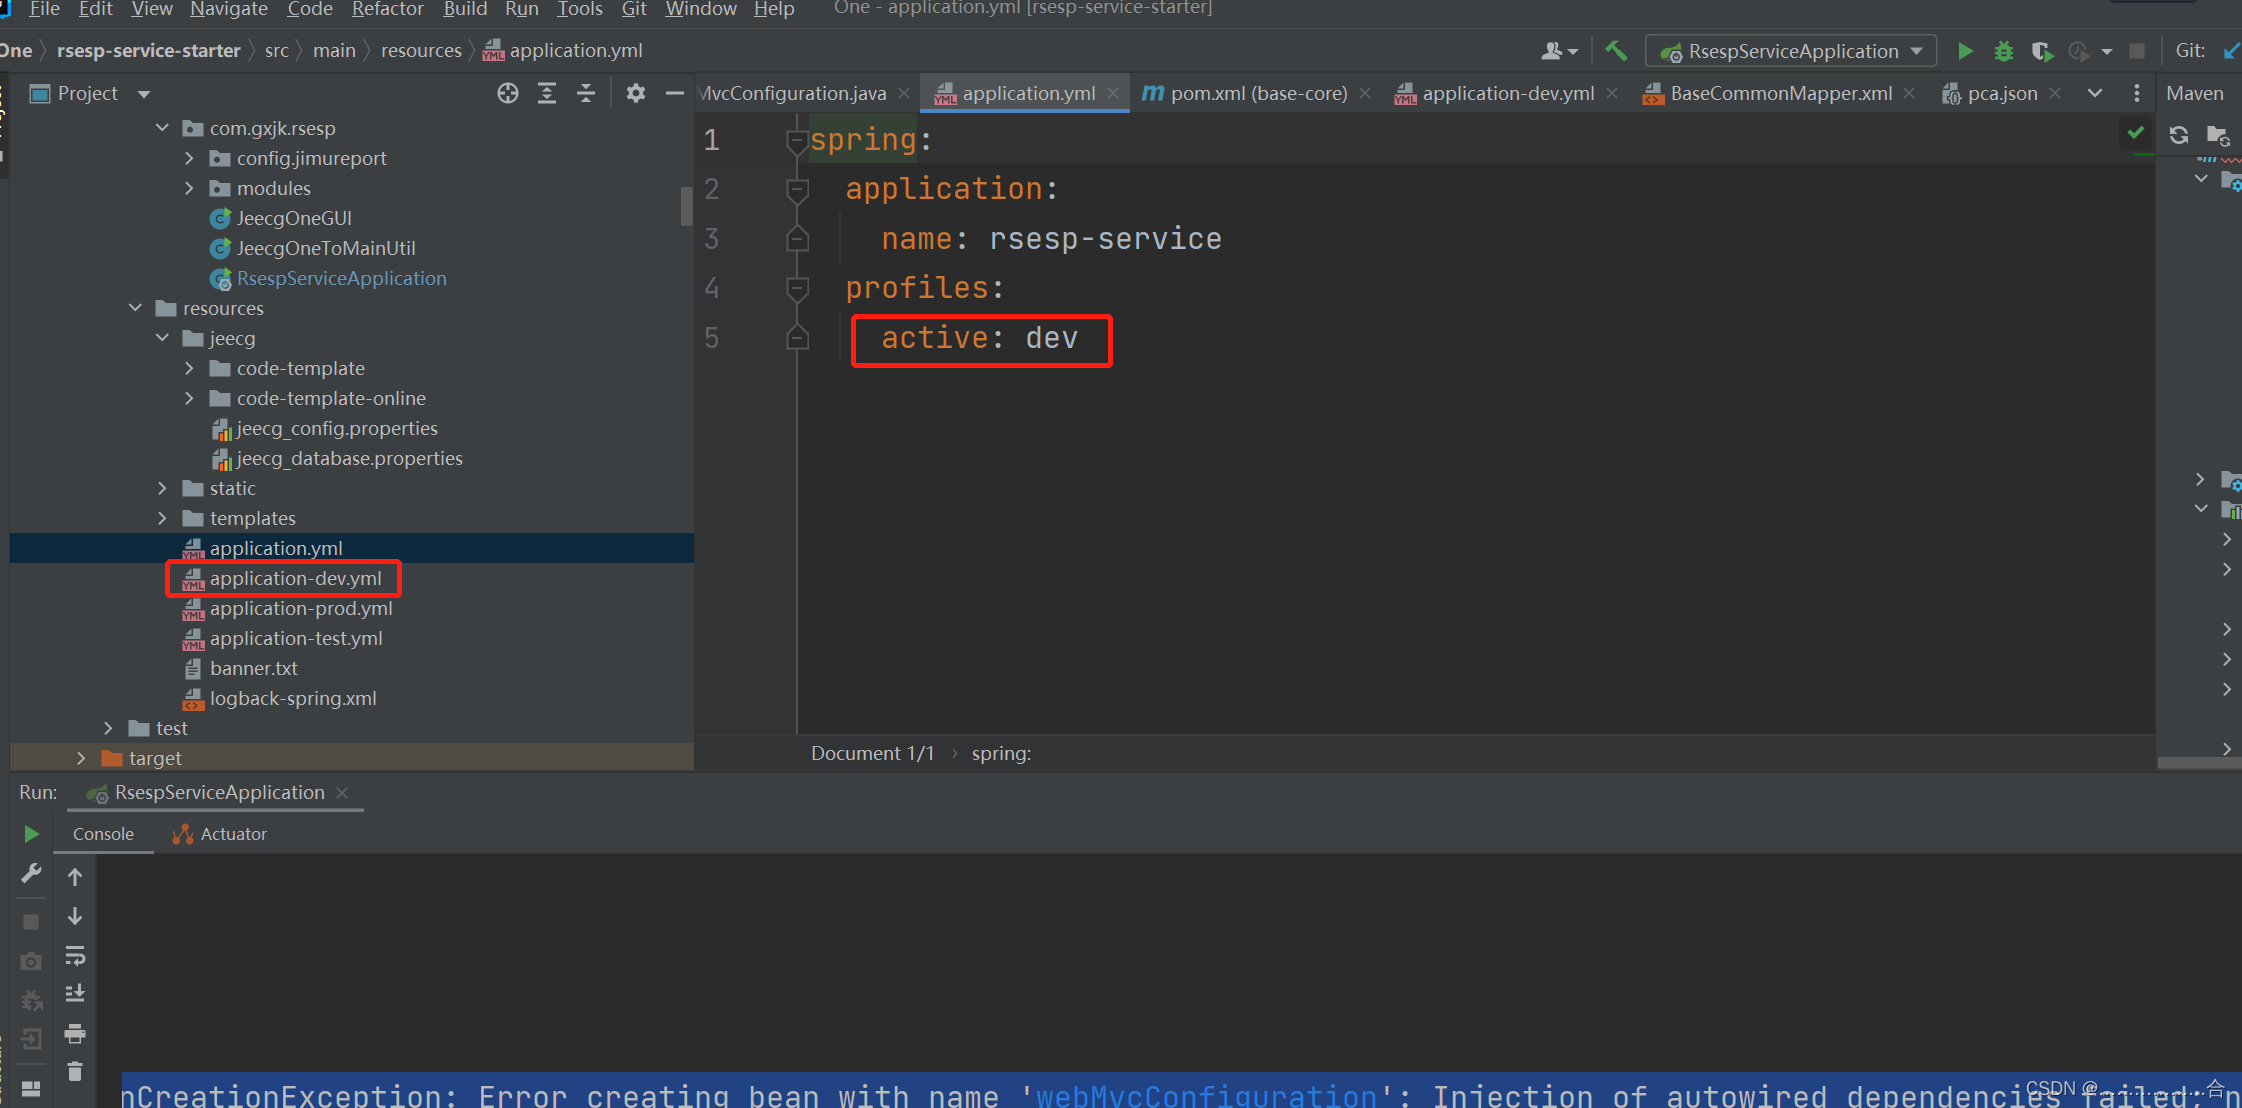This screenshot has height=1108, width=2242.
Task: Reload Maven projects with the refresh icon
Action: [2179, 134]
